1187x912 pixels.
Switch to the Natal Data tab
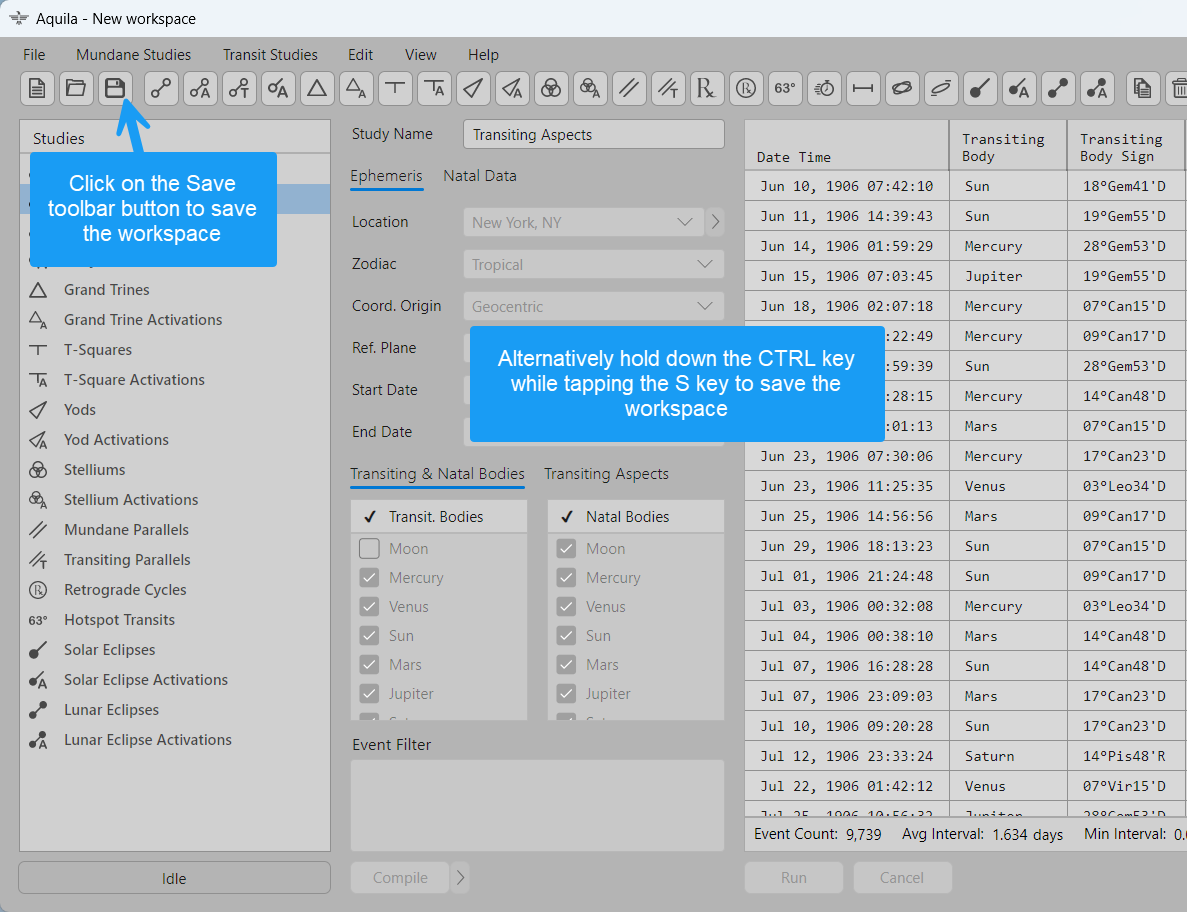480,176
